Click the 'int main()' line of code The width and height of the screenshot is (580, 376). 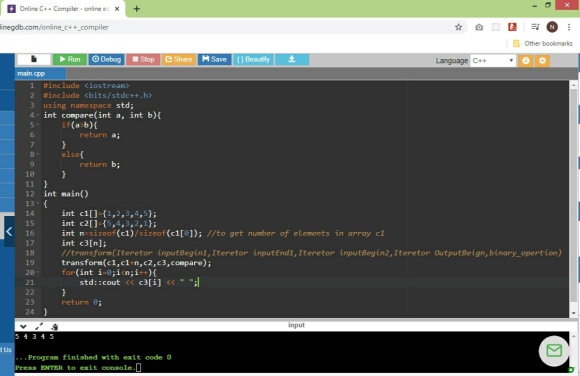coord(66,194)
